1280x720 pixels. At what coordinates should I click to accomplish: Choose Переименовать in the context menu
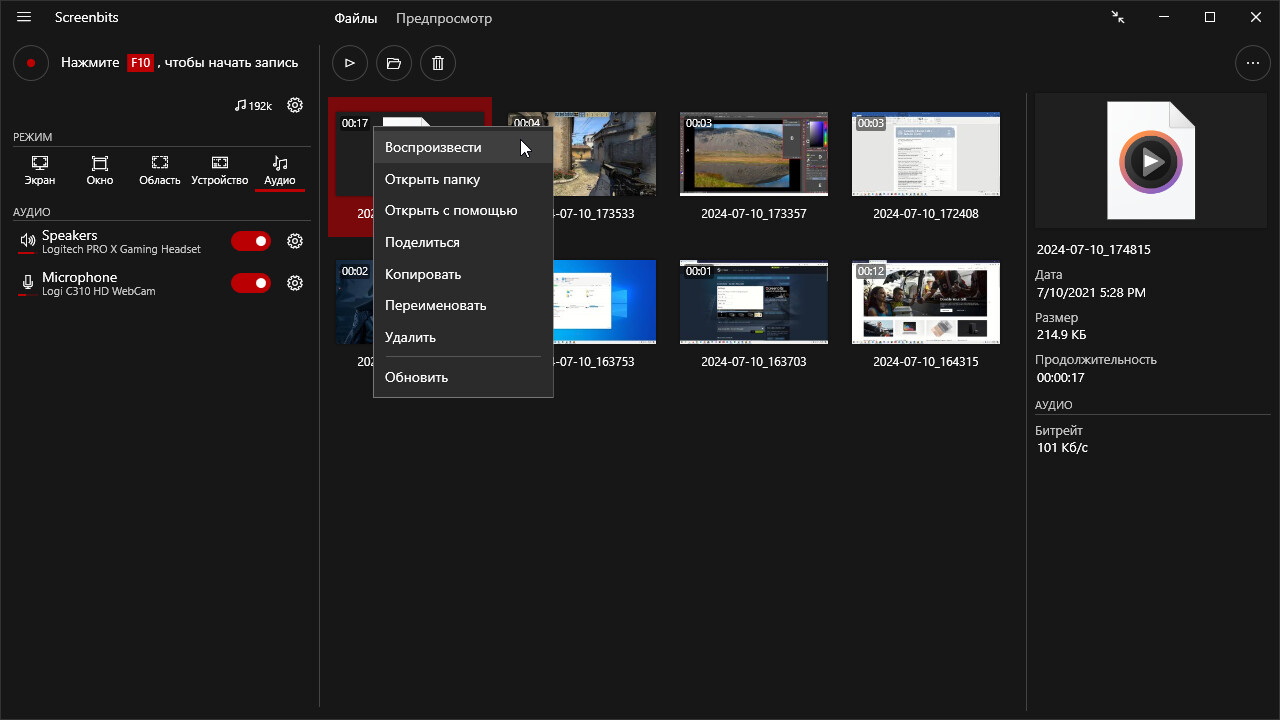[x=435, y=305]
